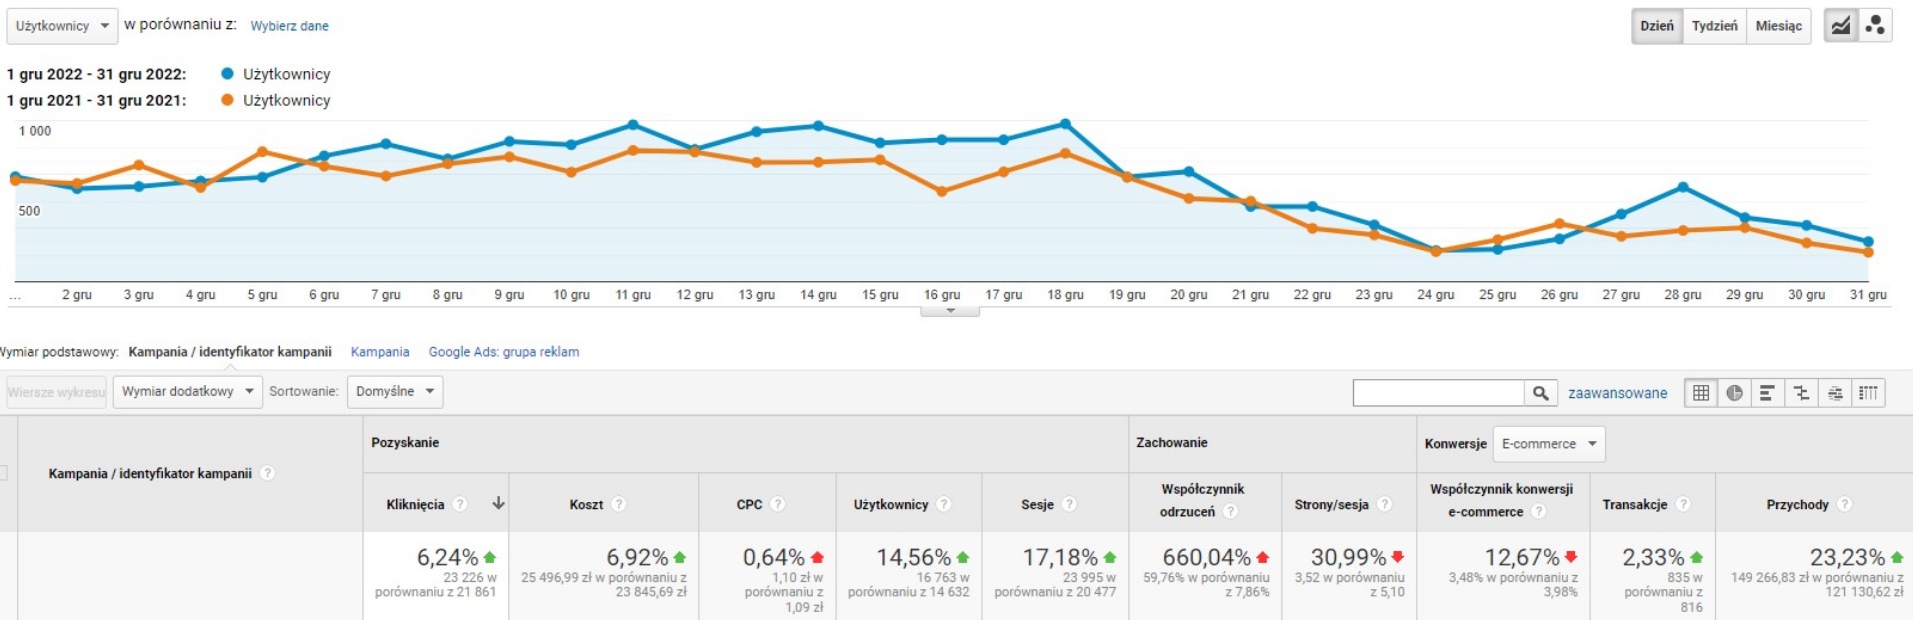1913x620 pixels.
Task: Open help for the Użytkownicy column header
Action: 944,504
